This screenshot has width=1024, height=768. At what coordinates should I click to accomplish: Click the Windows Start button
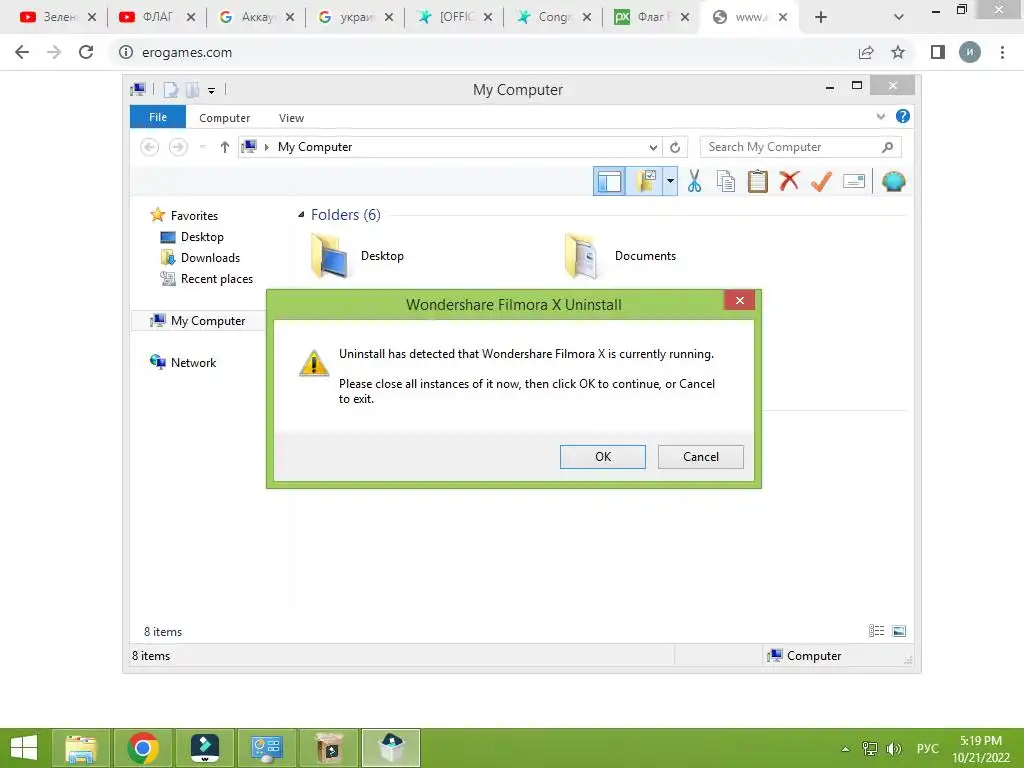[24, 748]
